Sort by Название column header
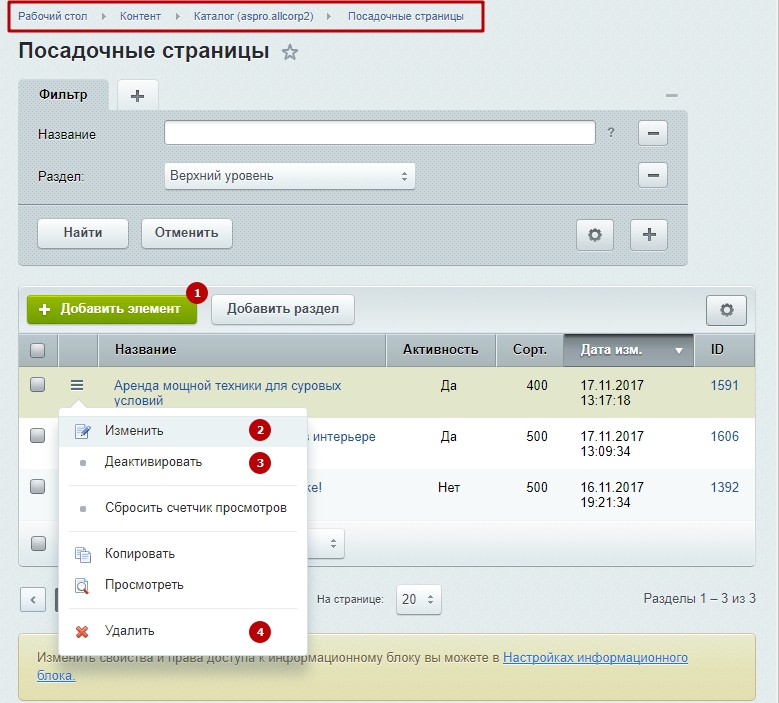This screenshot has width=779, height=703. click(242, 350)
